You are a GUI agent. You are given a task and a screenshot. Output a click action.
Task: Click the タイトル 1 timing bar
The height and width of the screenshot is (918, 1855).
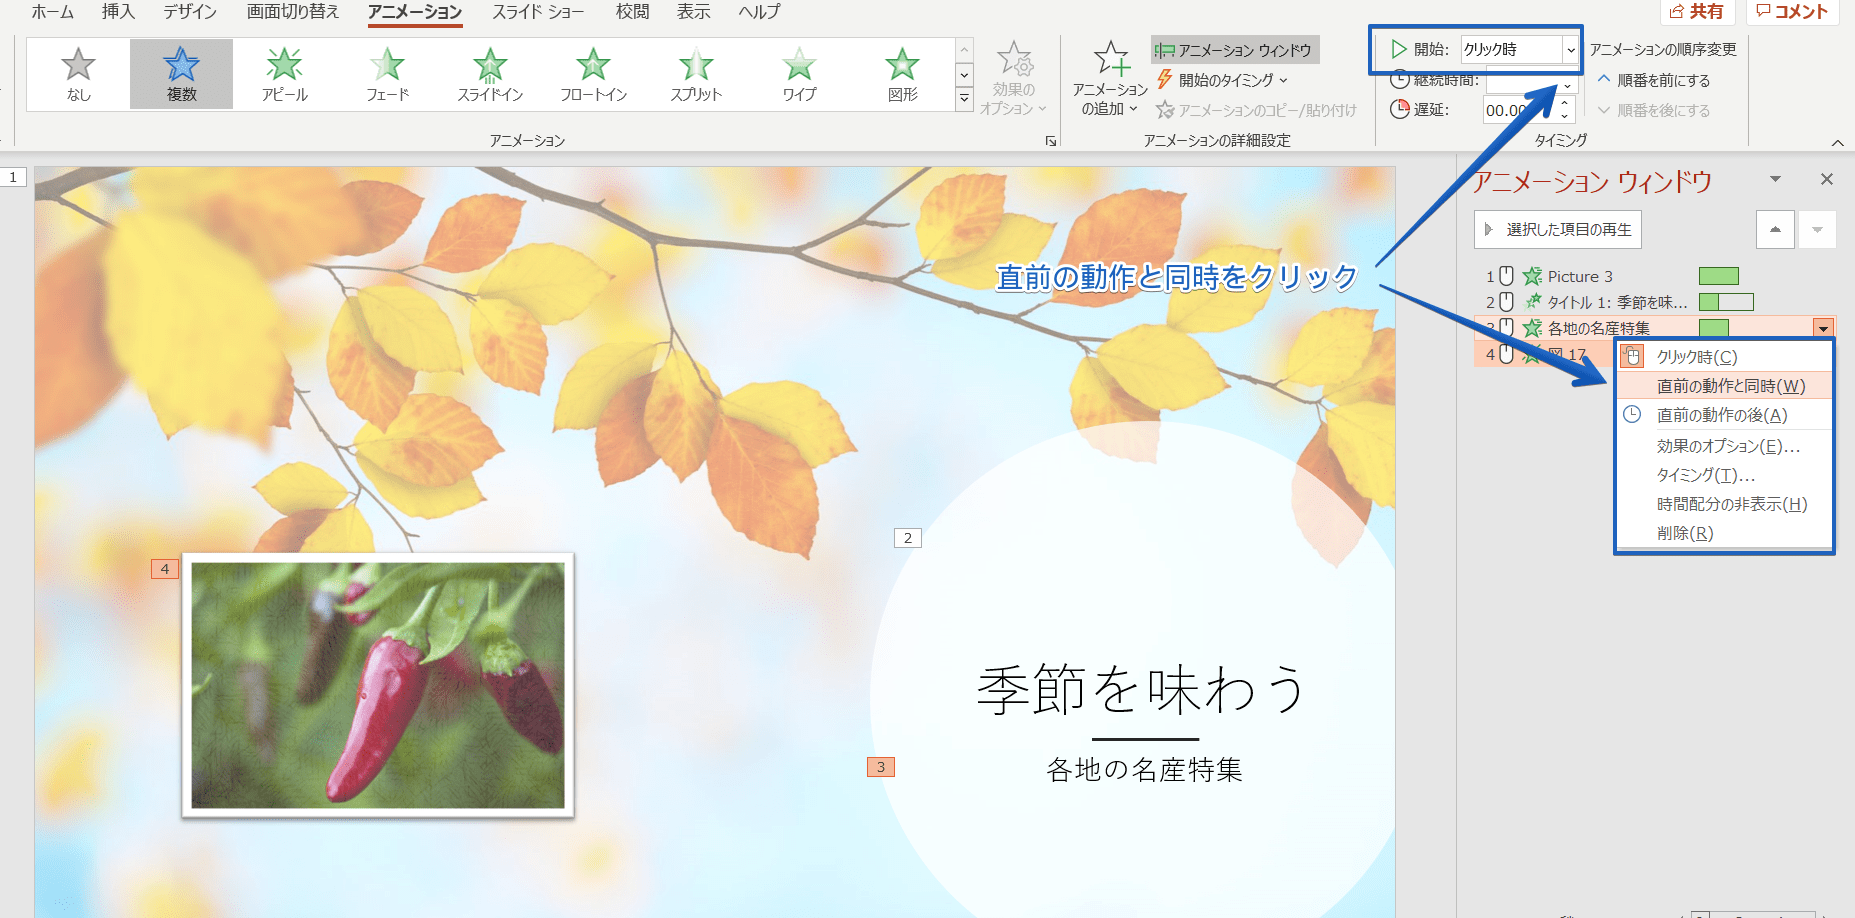coord(1726,302)
